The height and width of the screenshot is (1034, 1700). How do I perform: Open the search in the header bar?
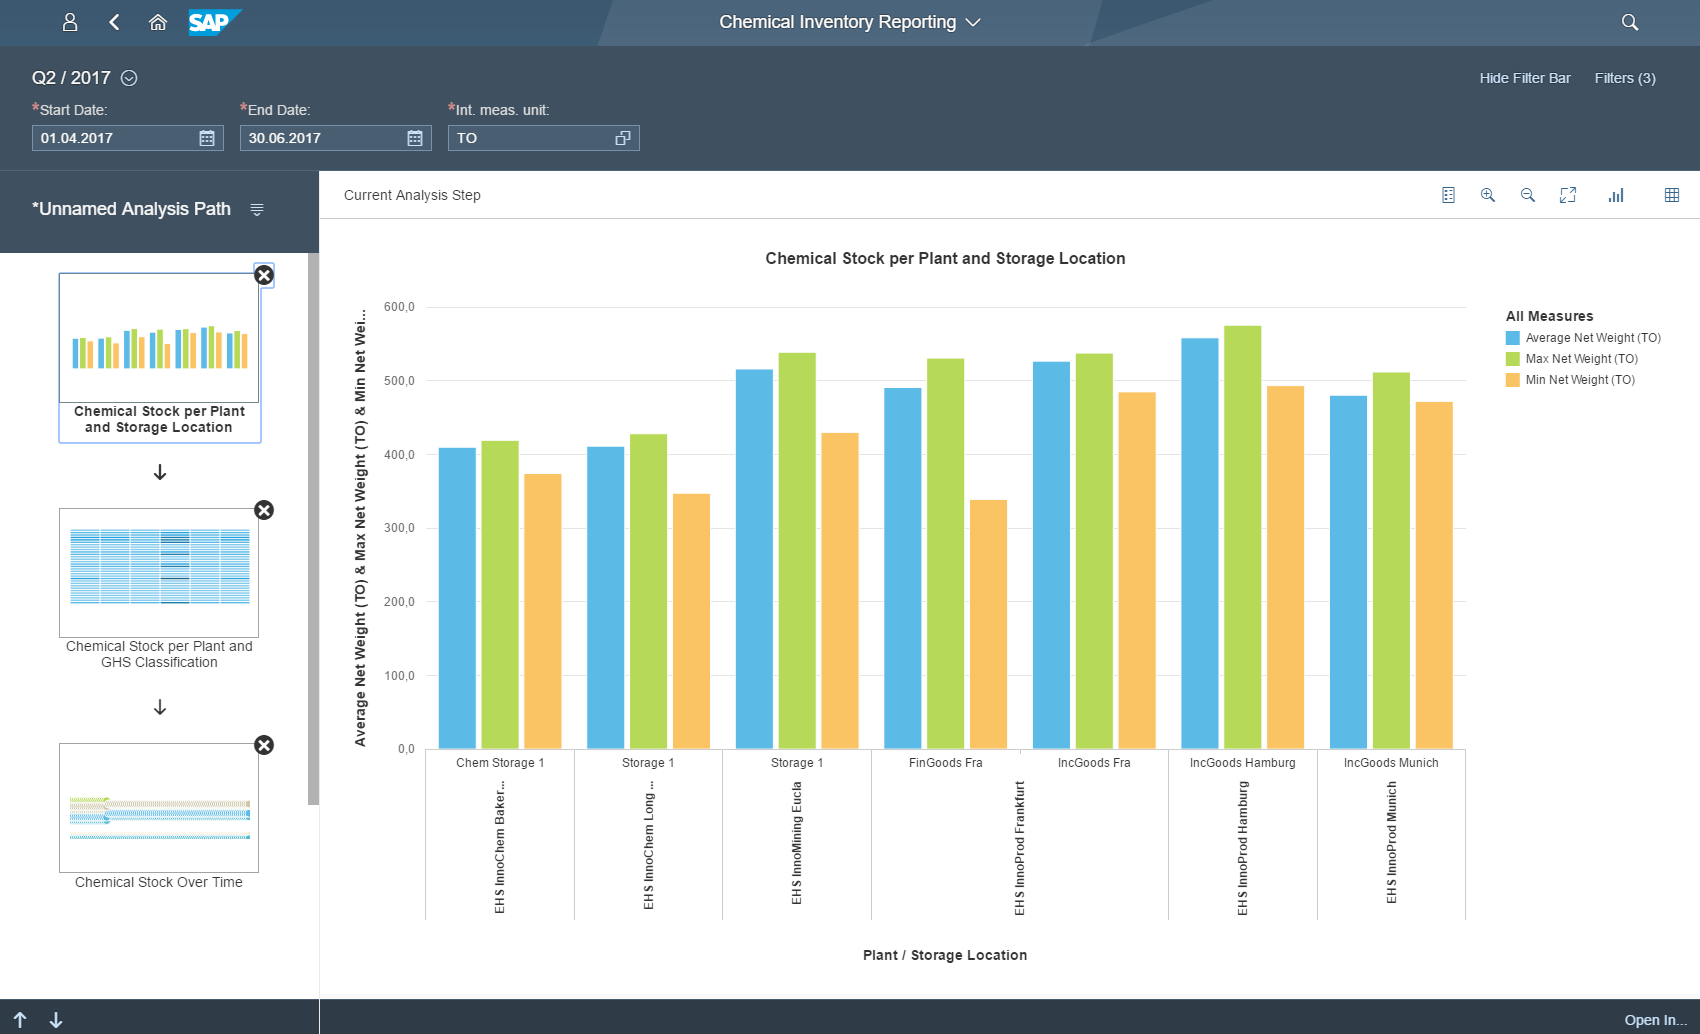[1629, 21]
